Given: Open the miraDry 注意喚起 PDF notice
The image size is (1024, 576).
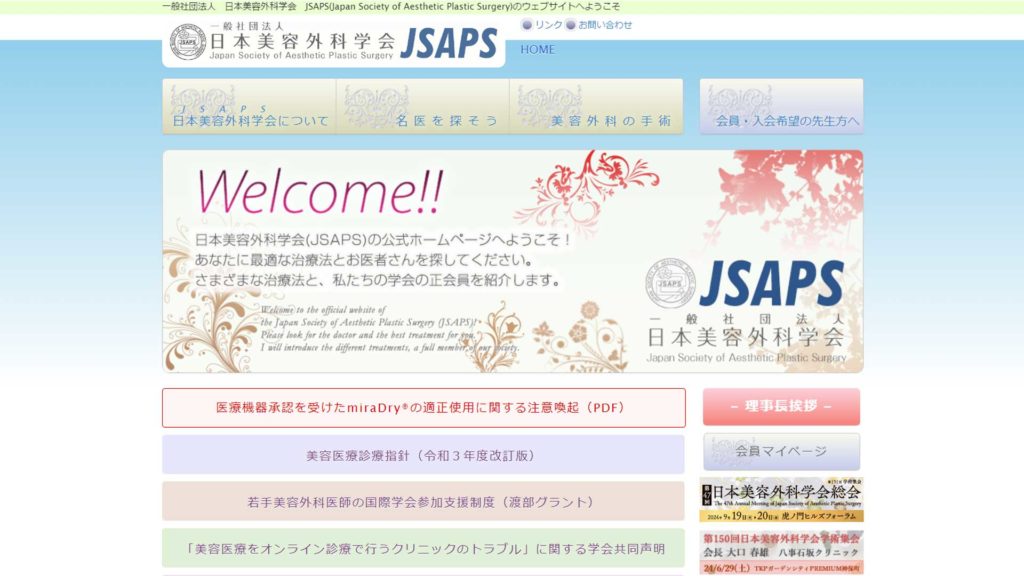Looking at the screenshot, I should pyautogui.click(x=424, y=408).
